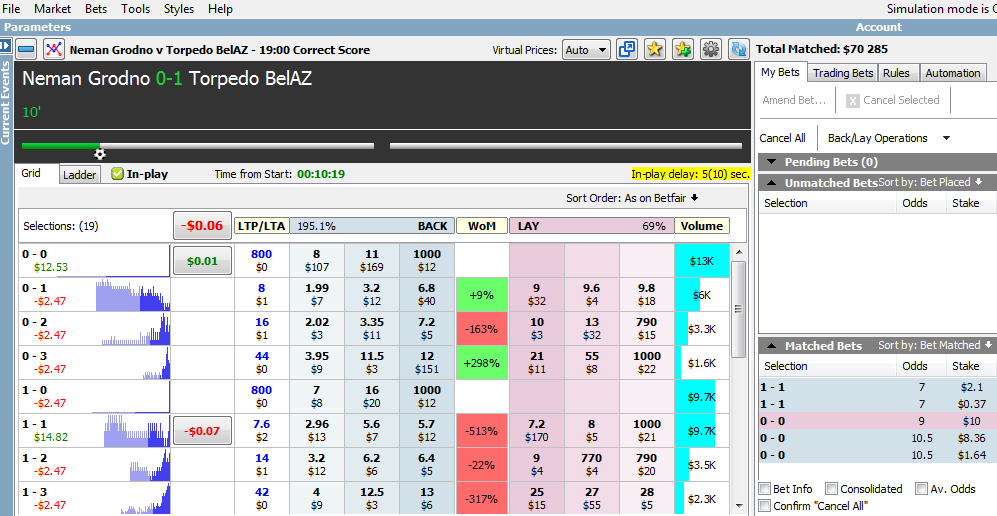
Task: Enable the Av. Odds checkbox
Action: coord(921,489)
